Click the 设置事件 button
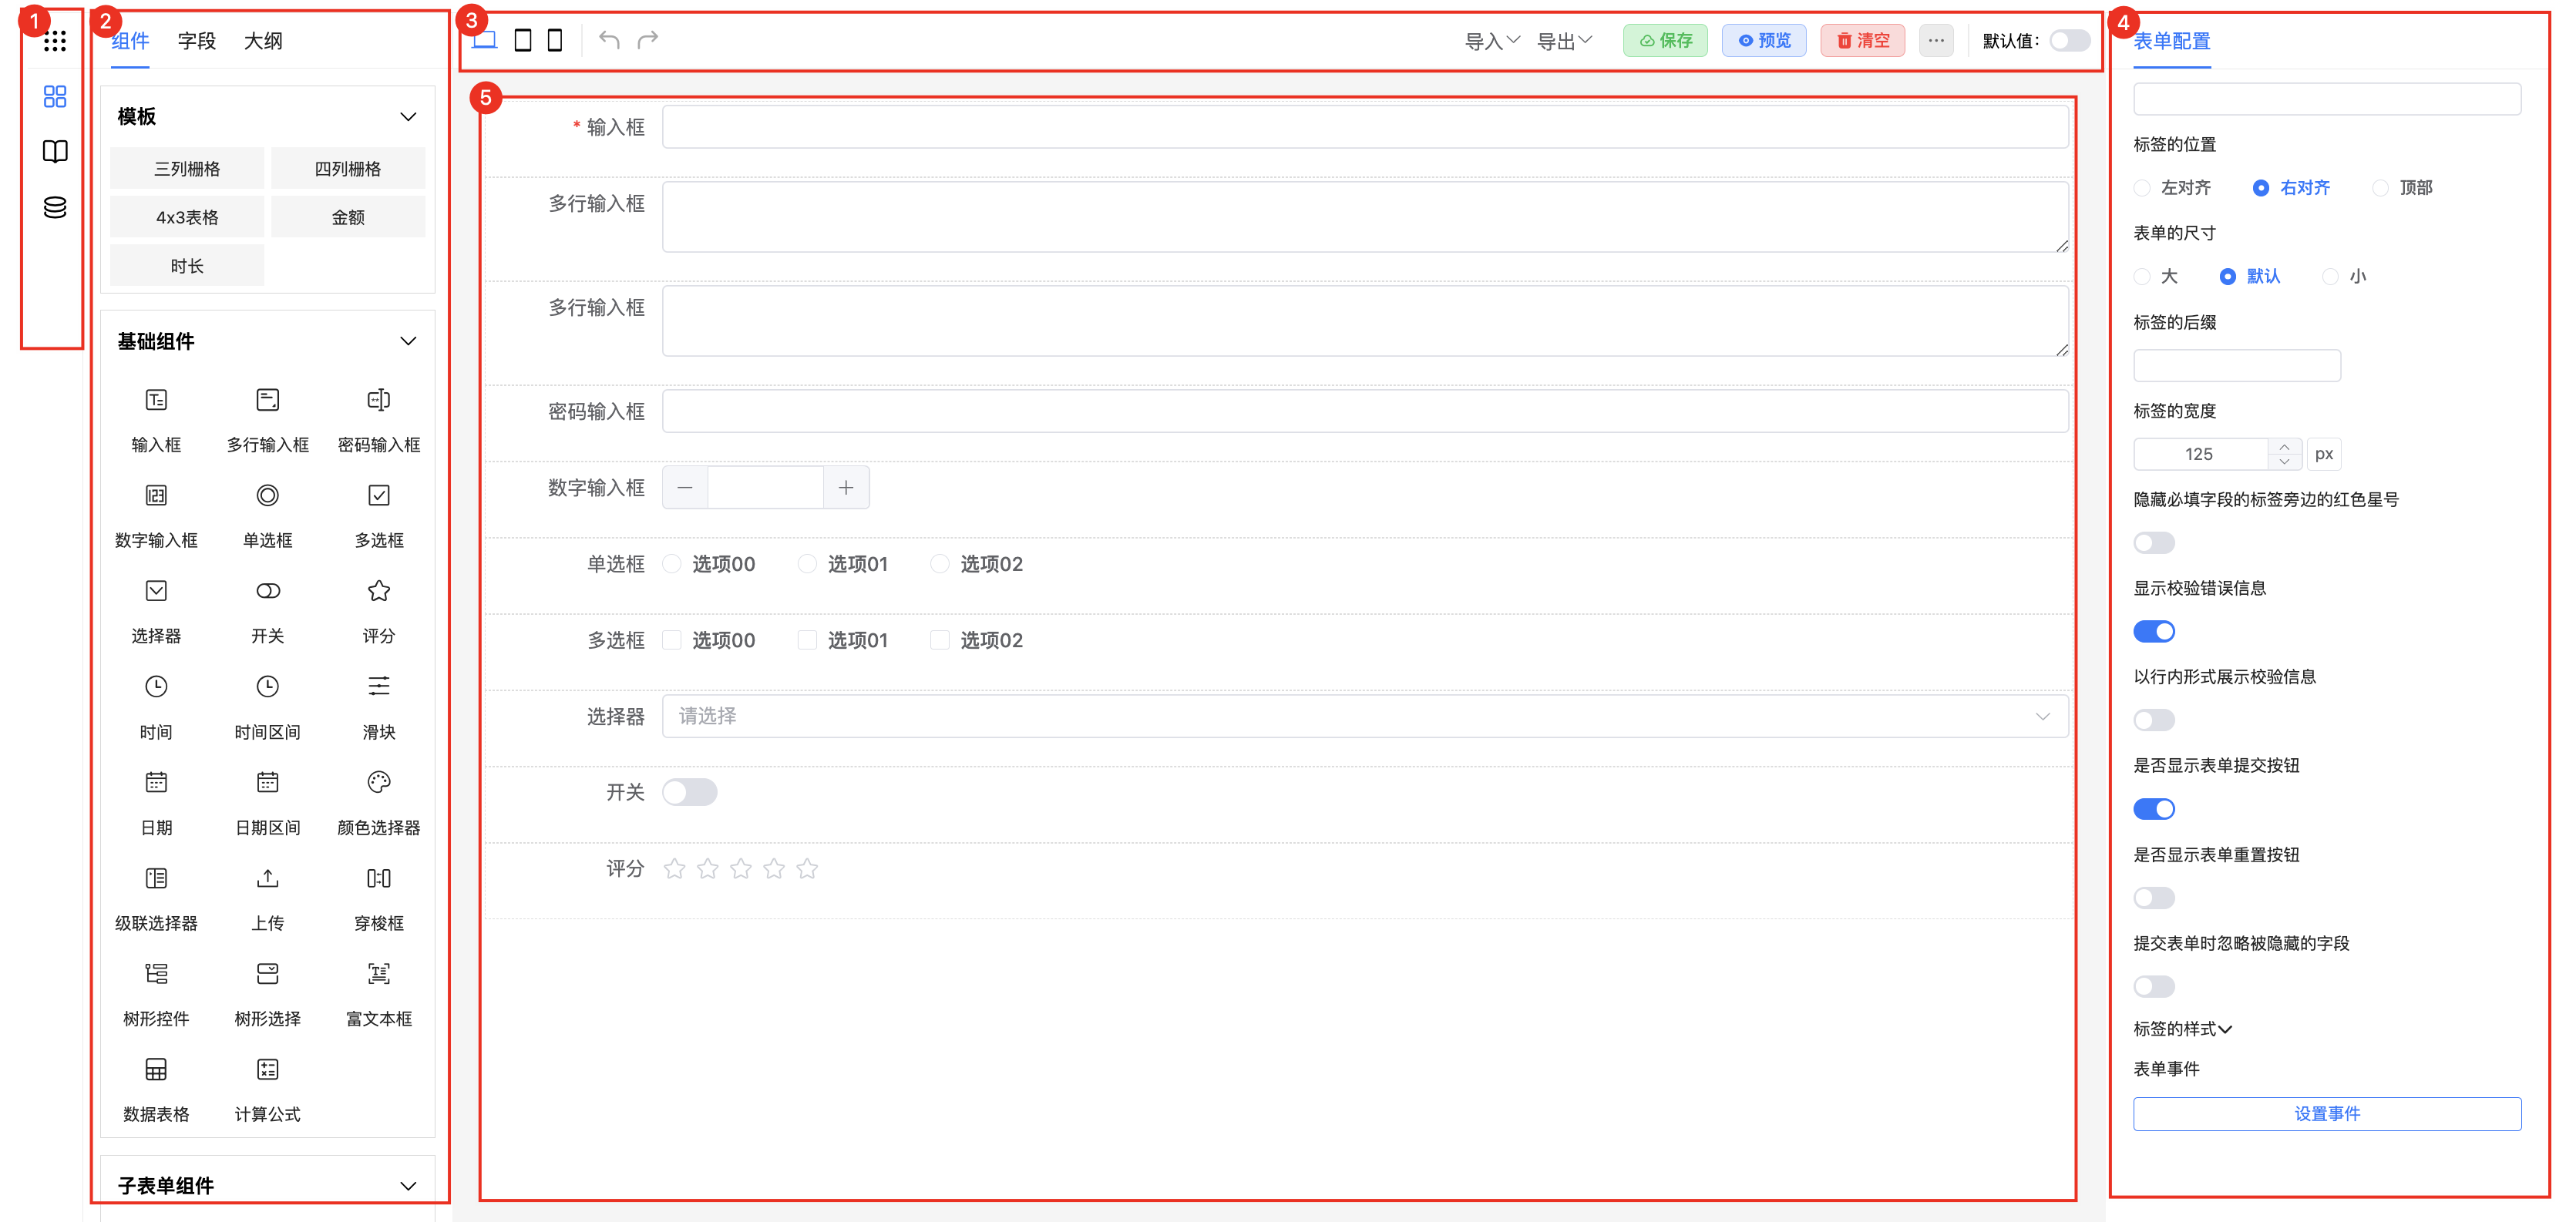Screen dimensions: 2576x1222 (2326, 1114)
